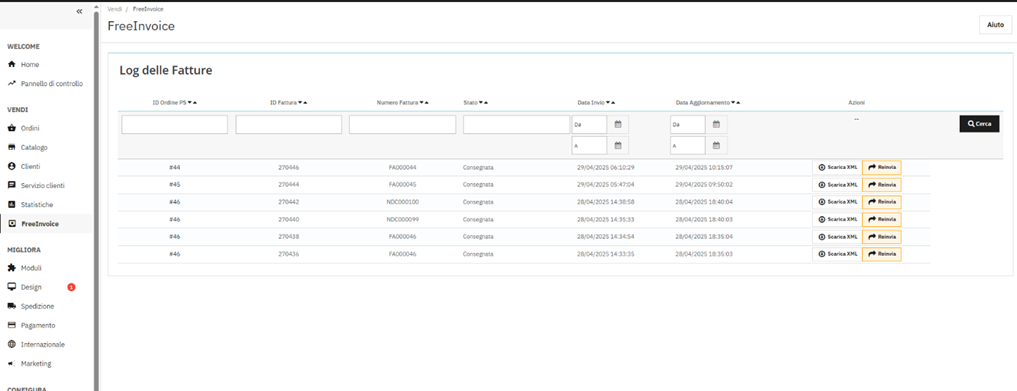Viewport: 1017px width, 391px height.
Task: Open Home via its house icon
Action: pos(11,64)
